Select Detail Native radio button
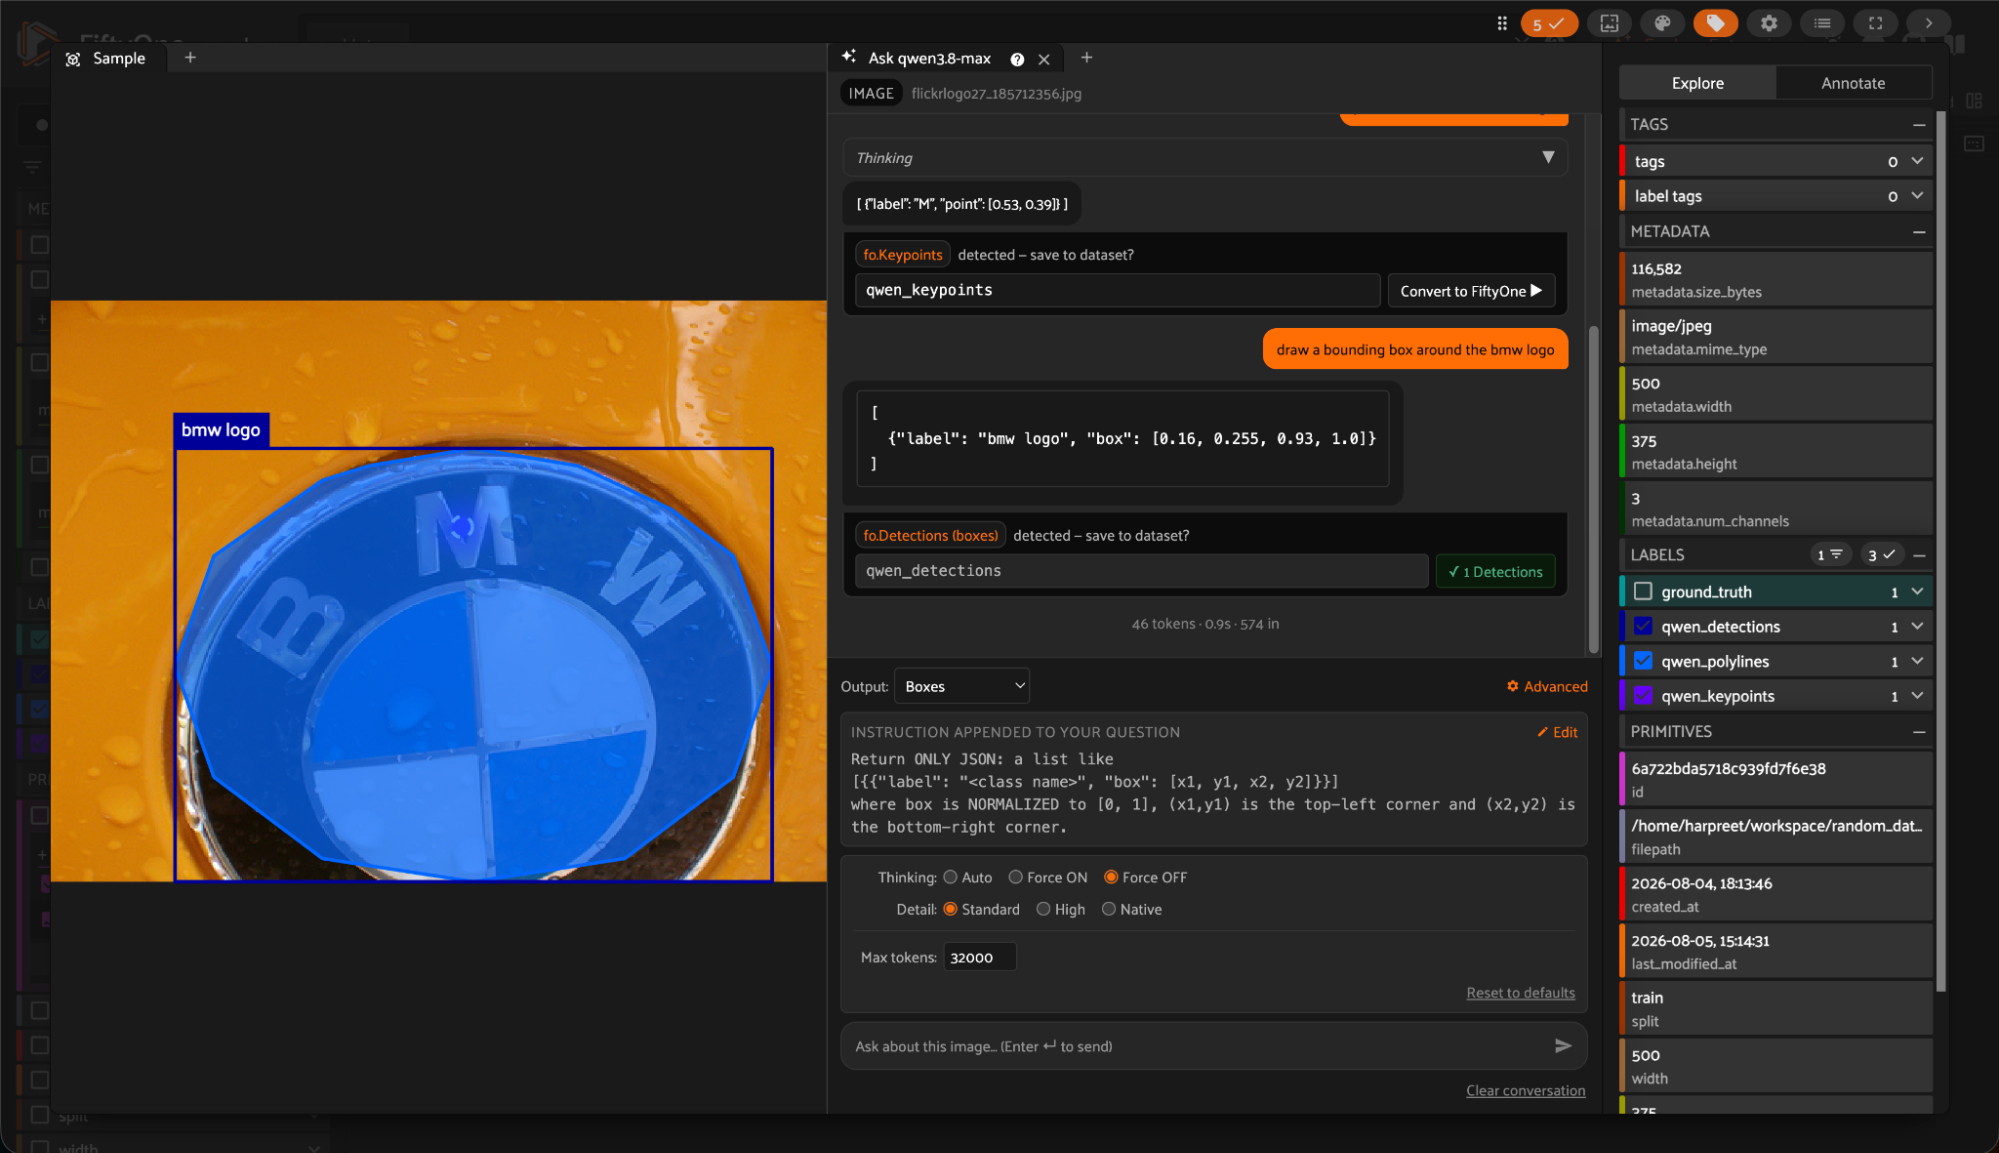Viewport: 1999px width, 1153px height. coord(1108,909)
